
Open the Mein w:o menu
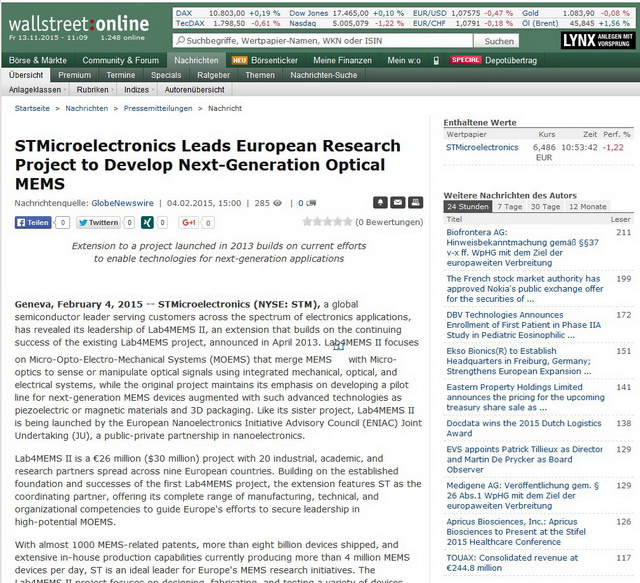click(x=404, y=60)
